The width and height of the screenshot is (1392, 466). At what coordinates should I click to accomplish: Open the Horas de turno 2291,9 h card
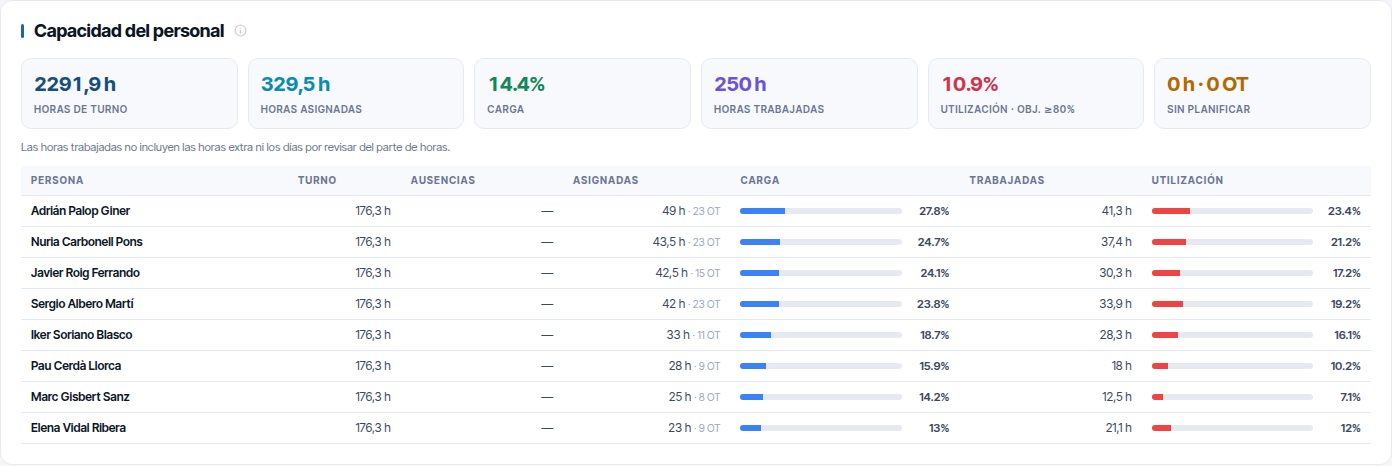click(129, 93)
